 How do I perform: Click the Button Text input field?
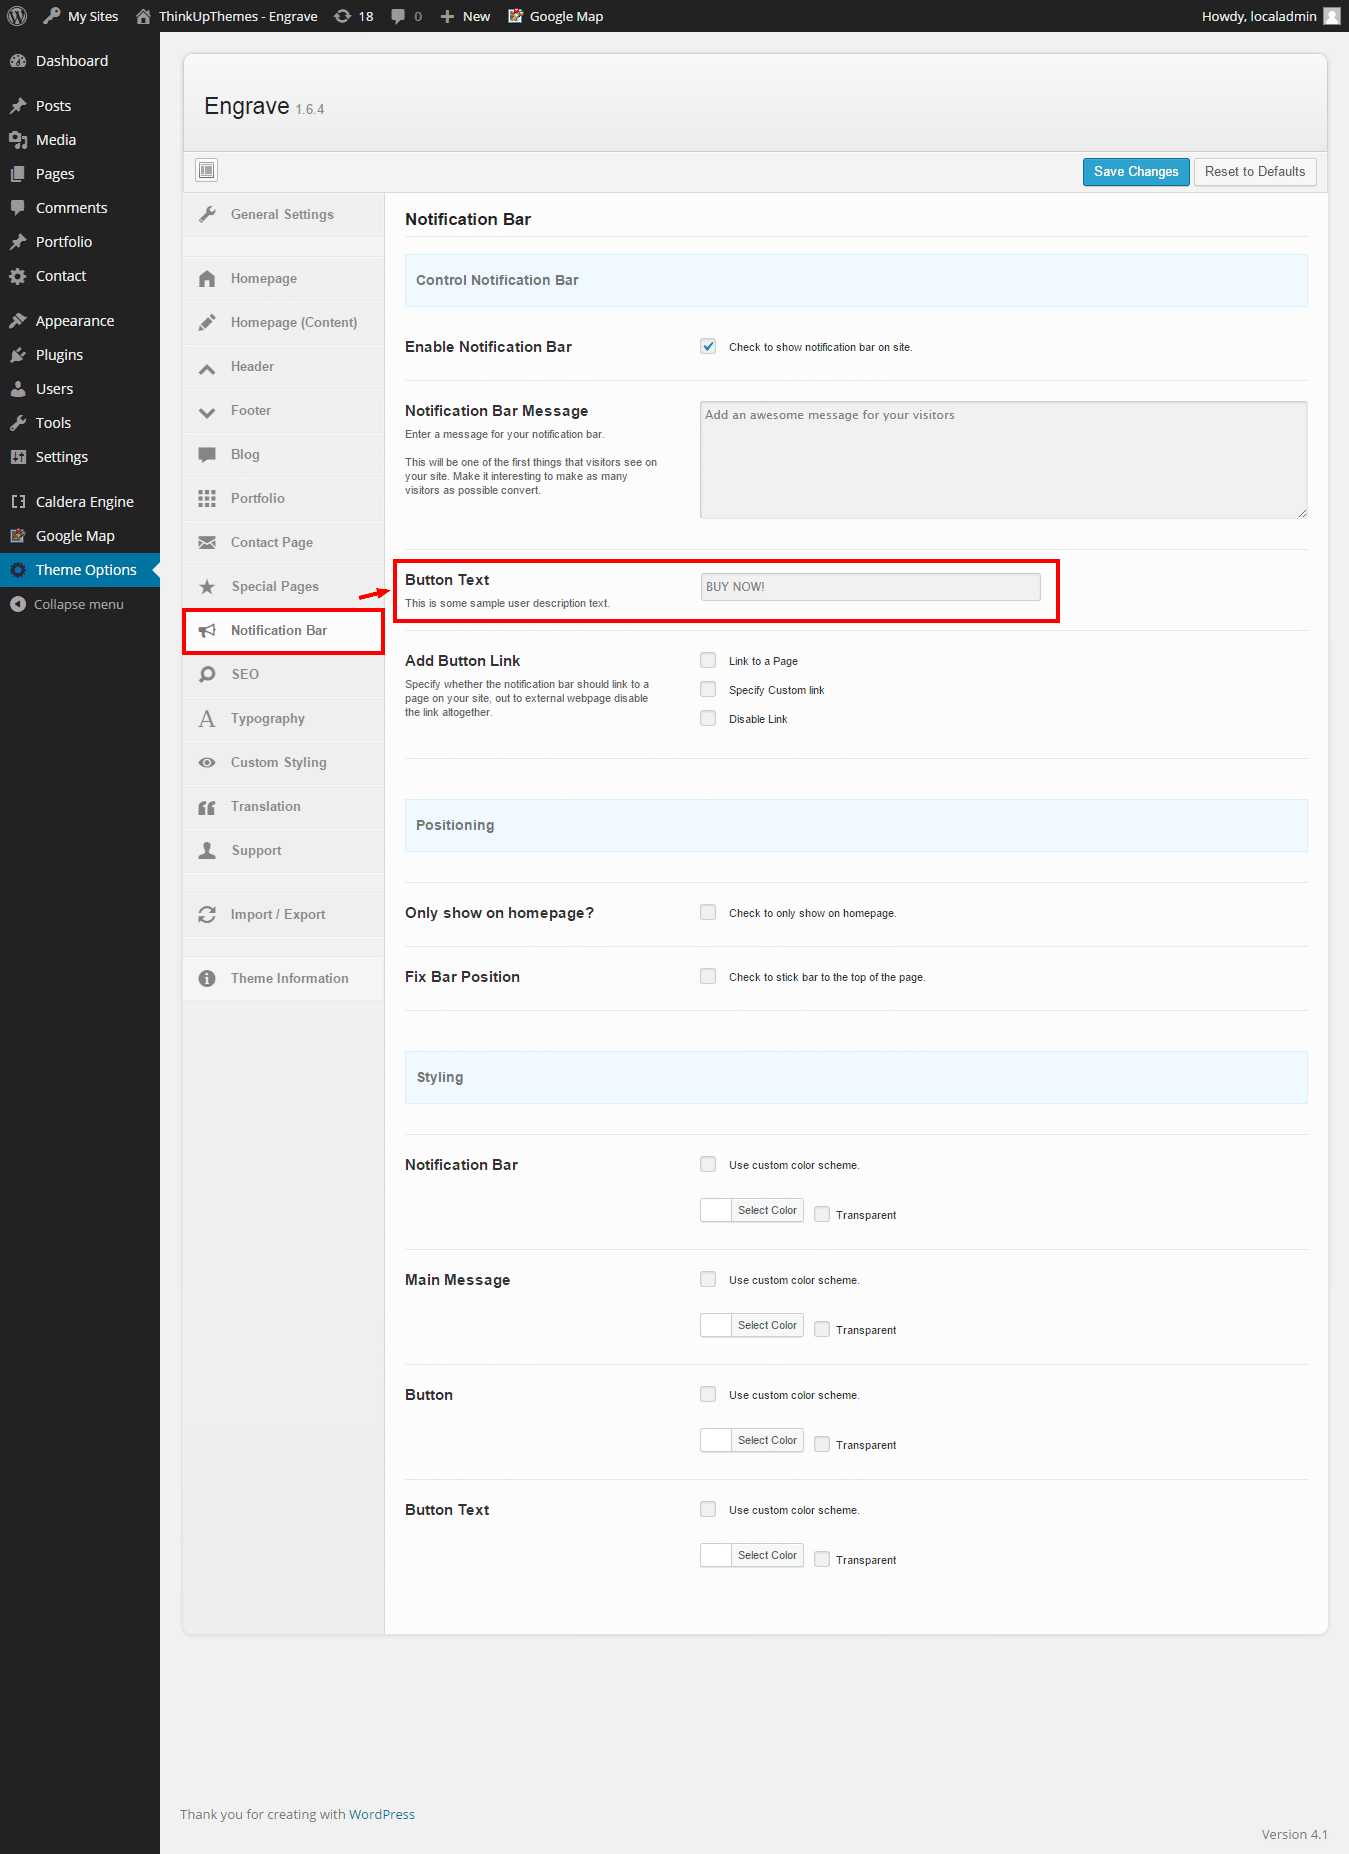[x=870, y=587]
